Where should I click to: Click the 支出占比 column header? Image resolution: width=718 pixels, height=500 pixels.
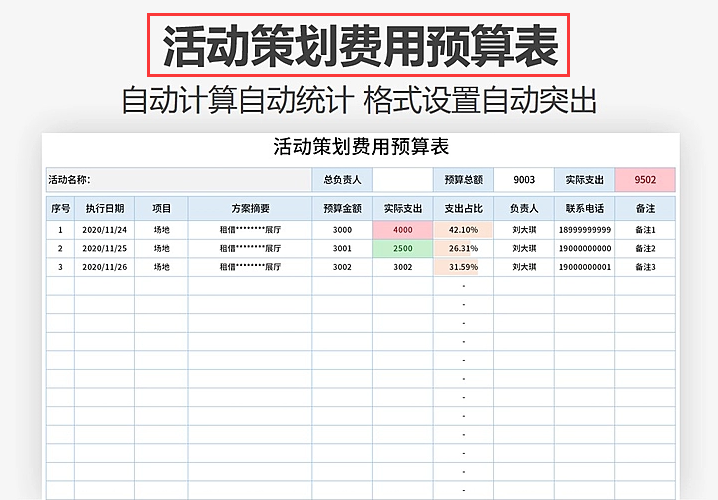(x=463, y=209)
